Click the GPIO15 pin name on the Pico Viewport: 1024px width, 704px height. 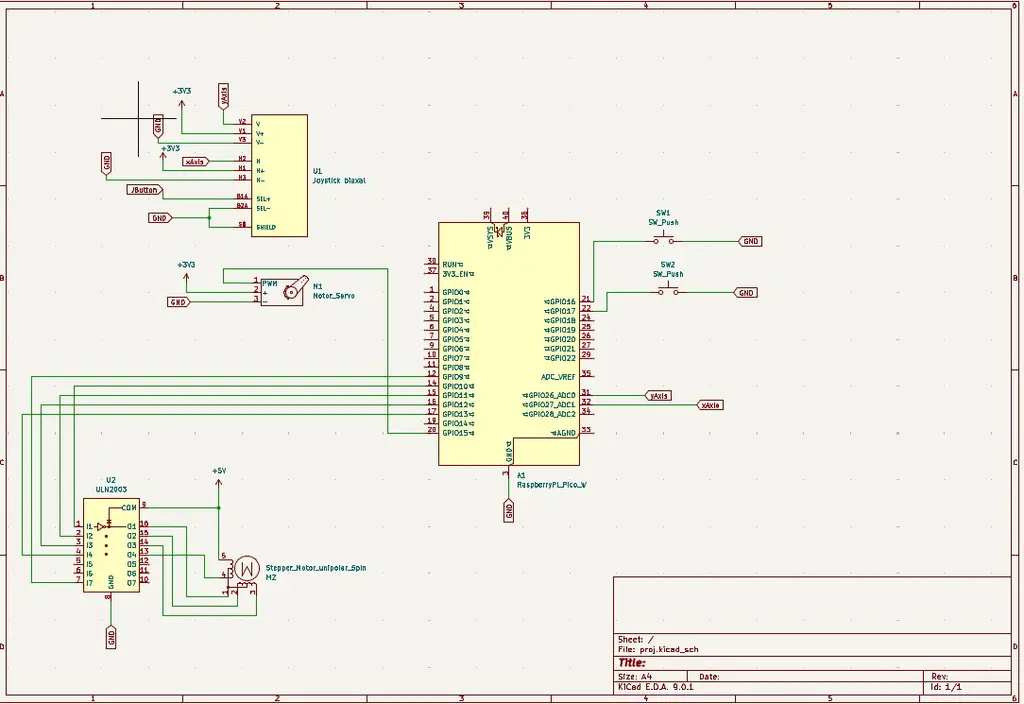pyautogui.click(x=455, y=433)
